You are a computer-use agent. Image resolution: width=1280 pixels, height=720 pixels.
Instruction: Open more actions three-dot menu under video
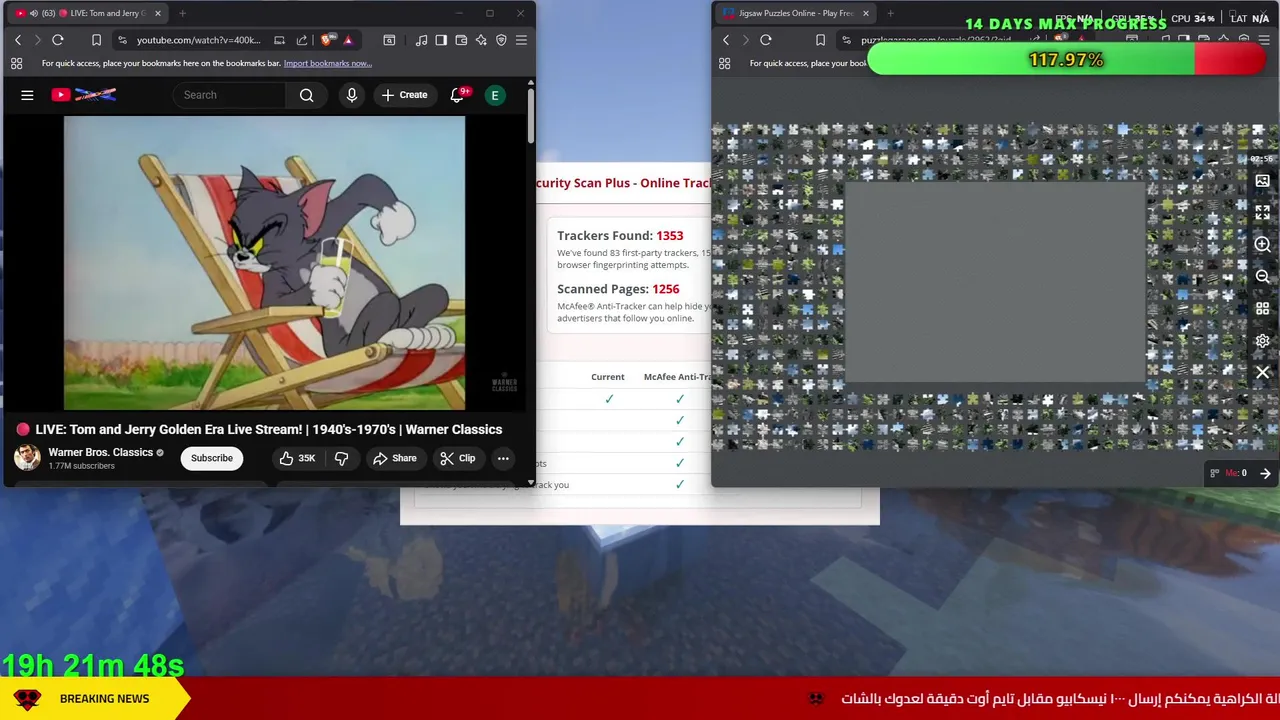[x=503, y=458]
